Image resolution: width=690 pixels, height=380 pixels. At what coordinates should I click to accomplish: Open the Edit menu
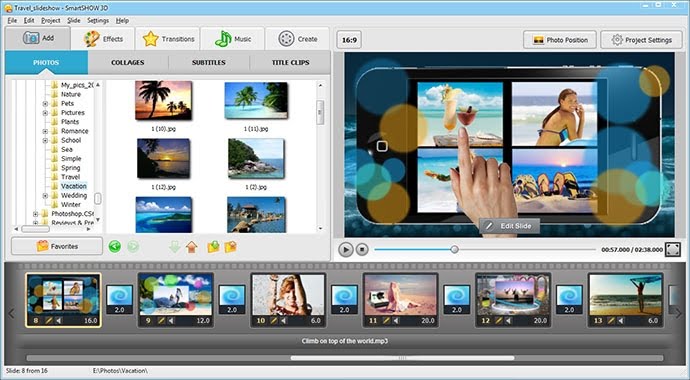29,21
